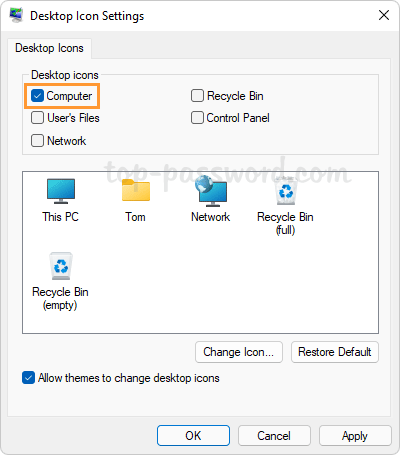The height and width of the screenshot is (455, 400).
Task: Click the title bar computer icon
Action: point(16,15)
